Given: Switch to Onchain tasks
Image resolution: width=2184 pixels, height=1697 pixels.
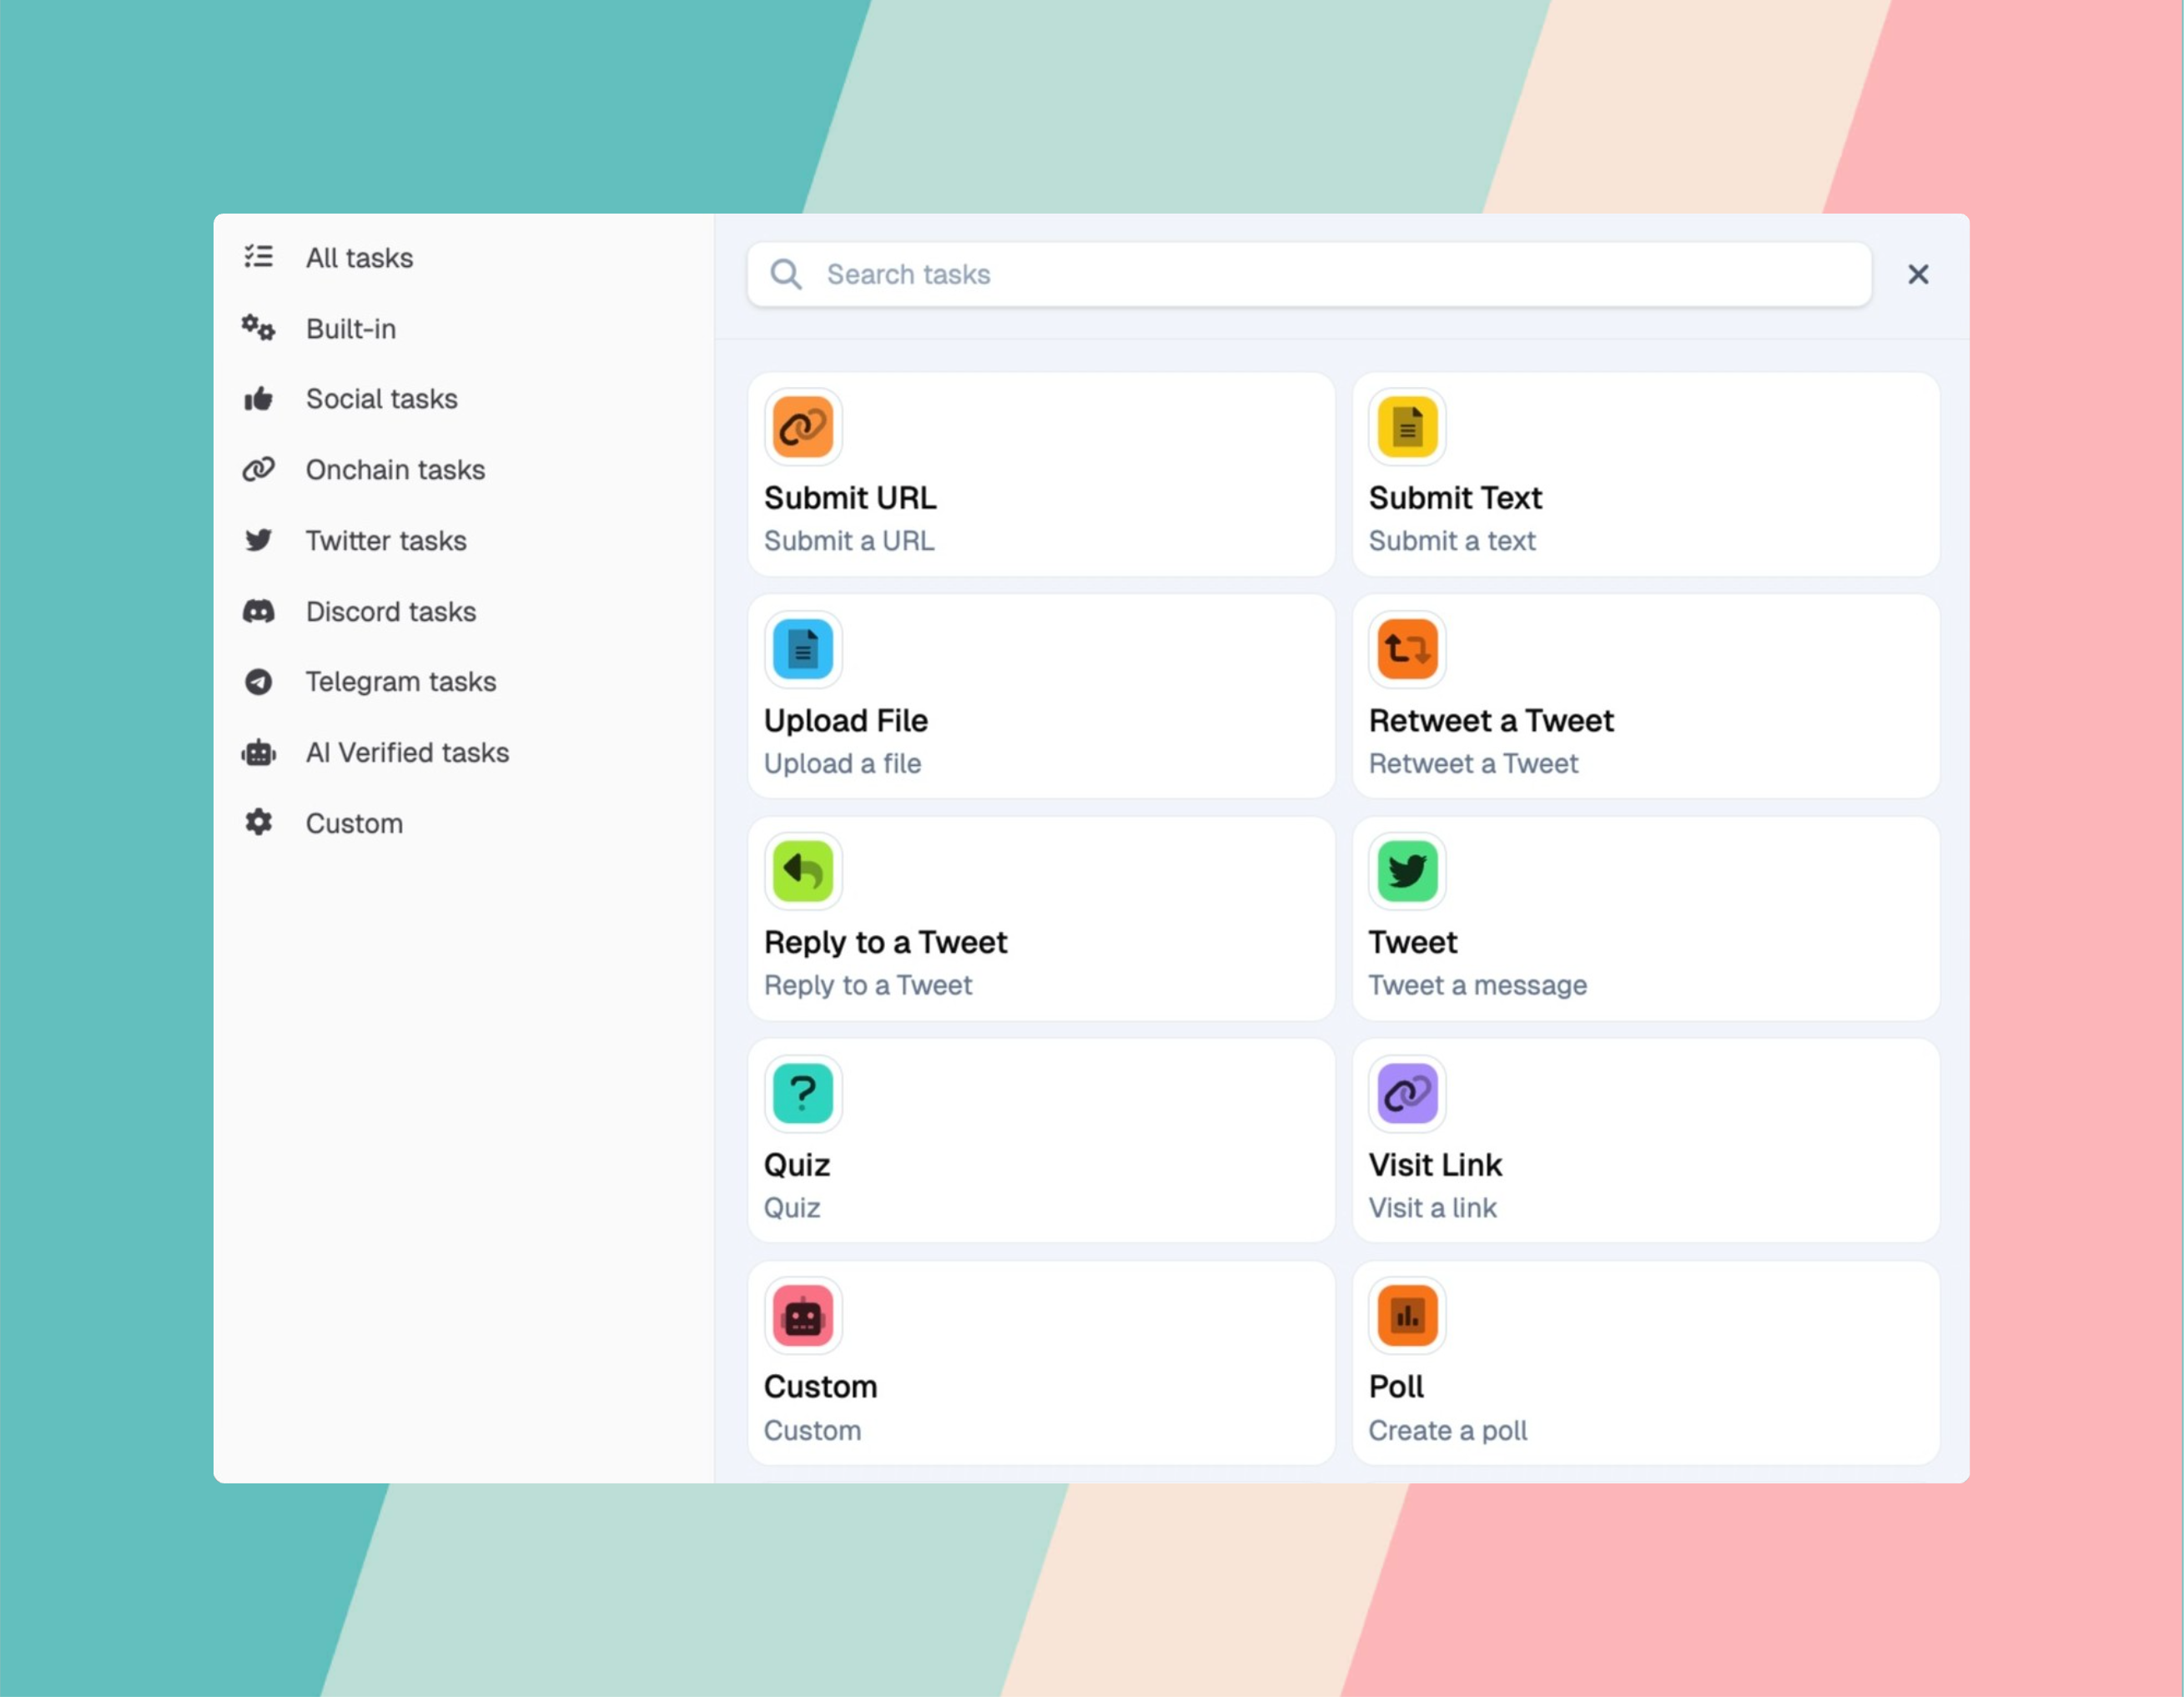Looking at the screenshot, I should pos(395,470).
